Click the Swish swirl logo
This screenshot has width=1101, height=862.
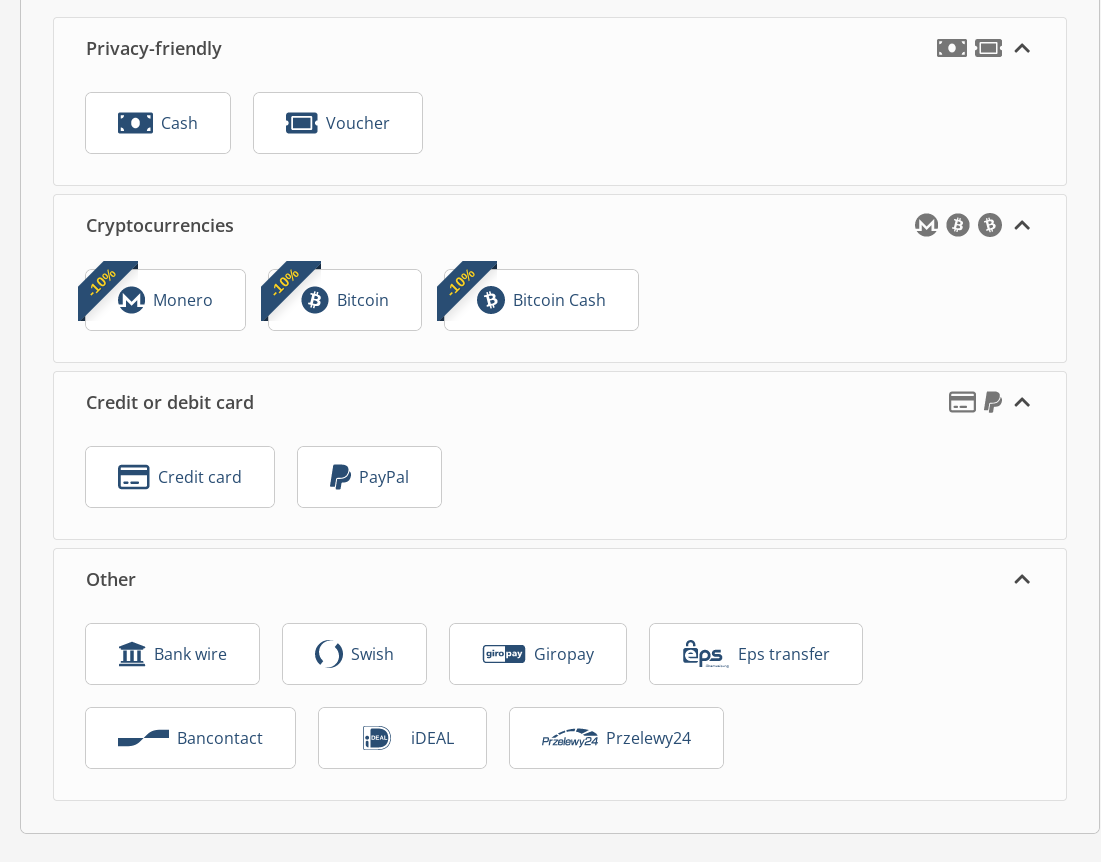click(329, 654)
